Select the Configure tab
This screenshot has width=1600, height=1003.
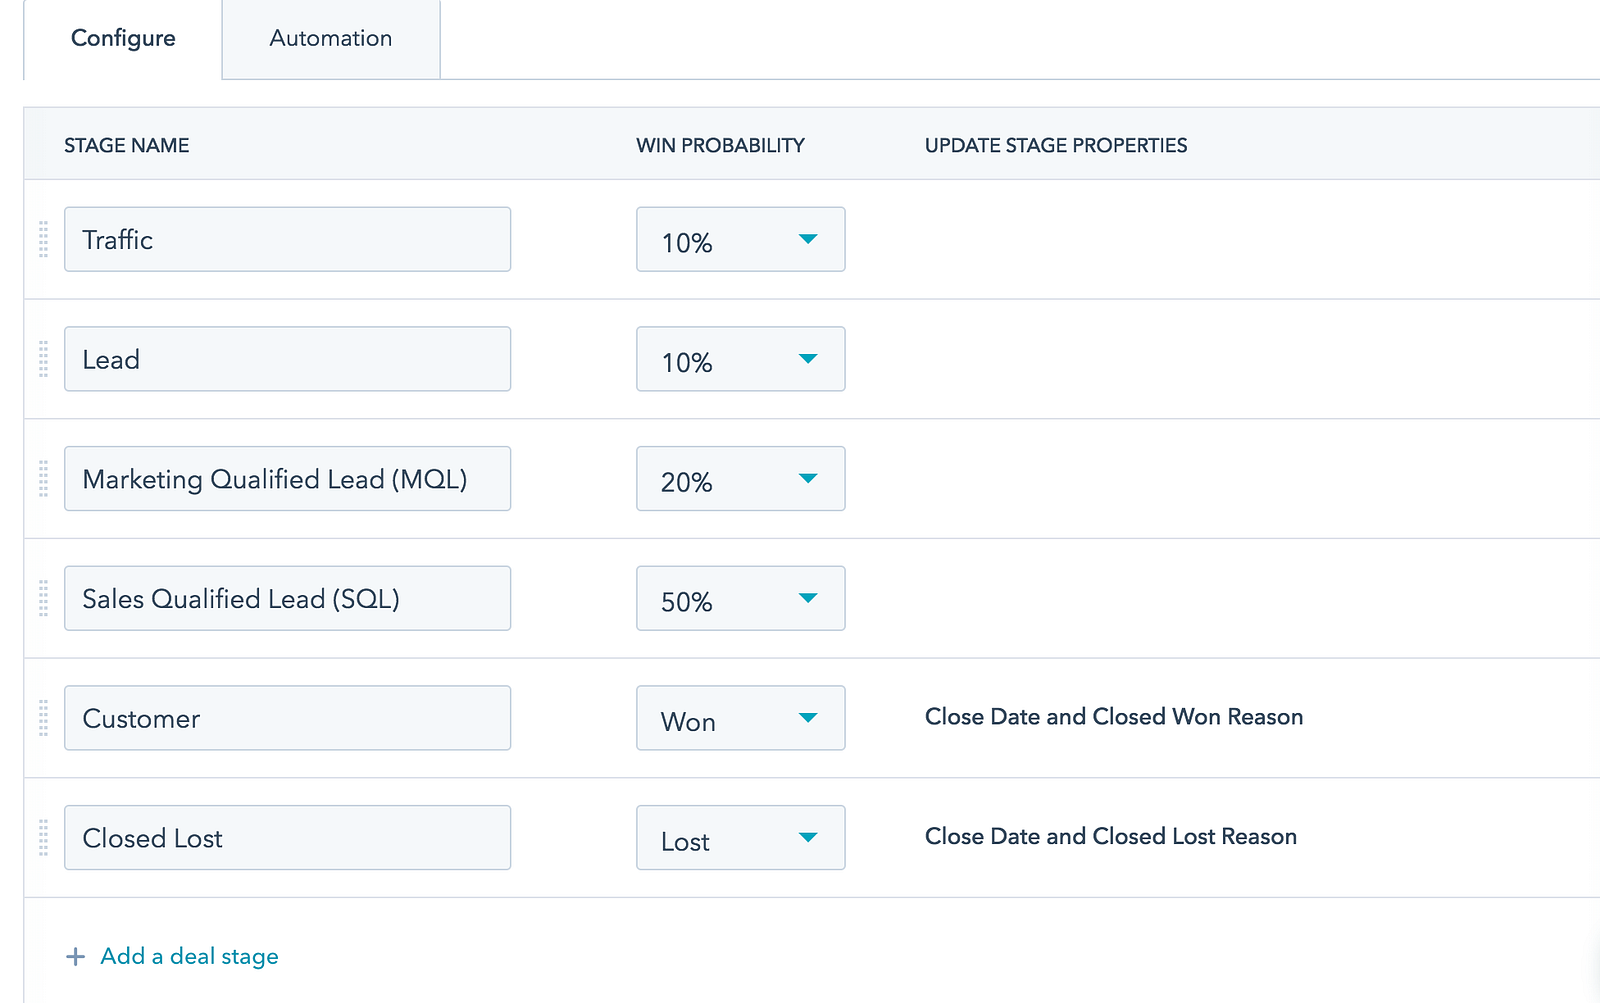point(123,39)
